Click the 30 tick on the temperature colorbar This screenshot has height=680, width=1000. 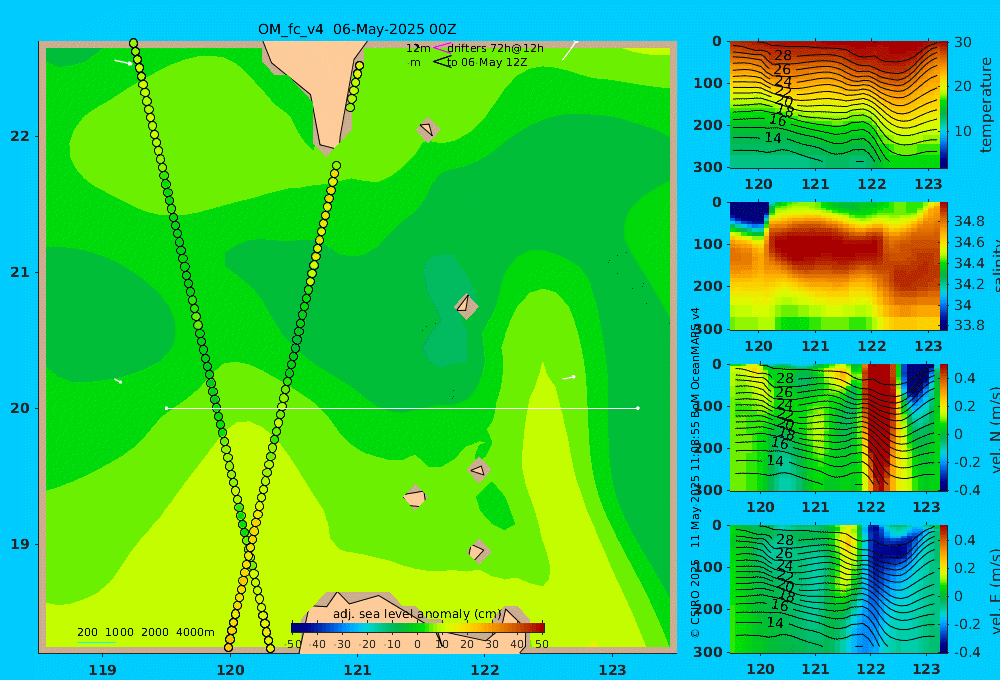click(x=962, y=42)
